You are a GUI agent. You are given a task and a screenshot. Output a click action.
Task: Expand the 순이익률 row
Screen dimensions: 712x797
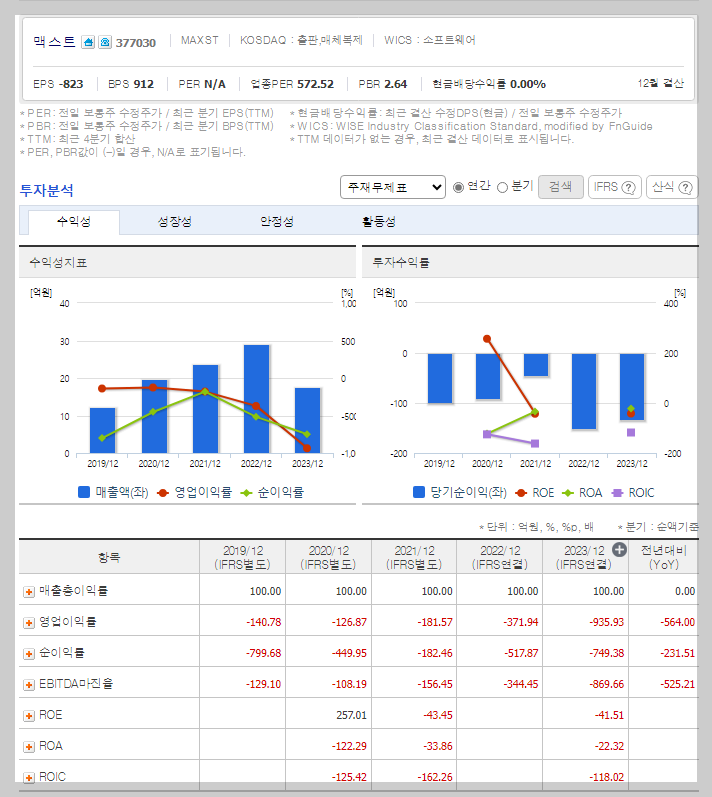coord(29,654)
